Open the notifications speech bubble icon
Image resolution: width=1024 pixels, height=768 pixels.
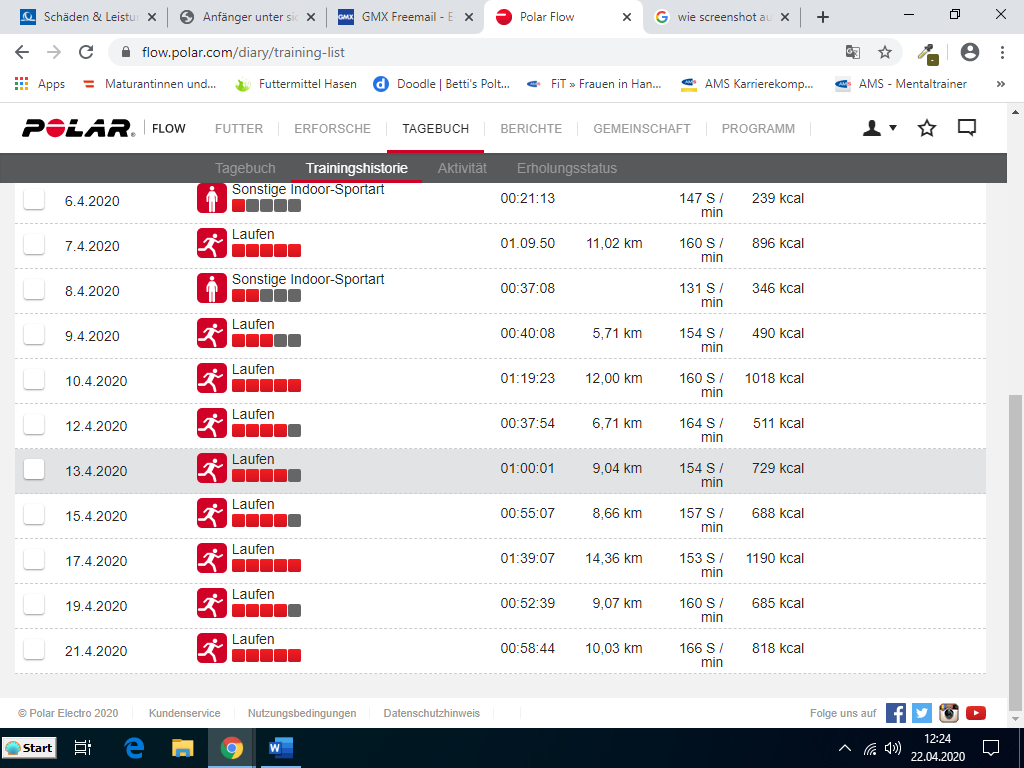tap(967, 128)
